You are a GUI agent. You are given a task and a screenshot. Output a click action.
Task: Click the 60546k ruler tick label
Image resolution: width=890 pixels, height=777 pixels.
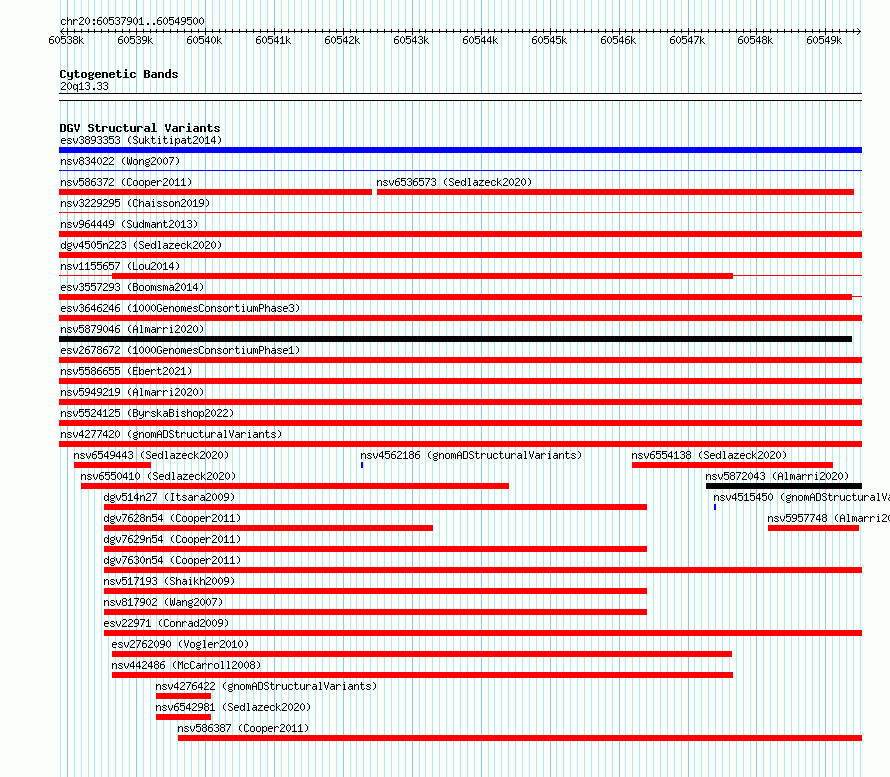618,40
